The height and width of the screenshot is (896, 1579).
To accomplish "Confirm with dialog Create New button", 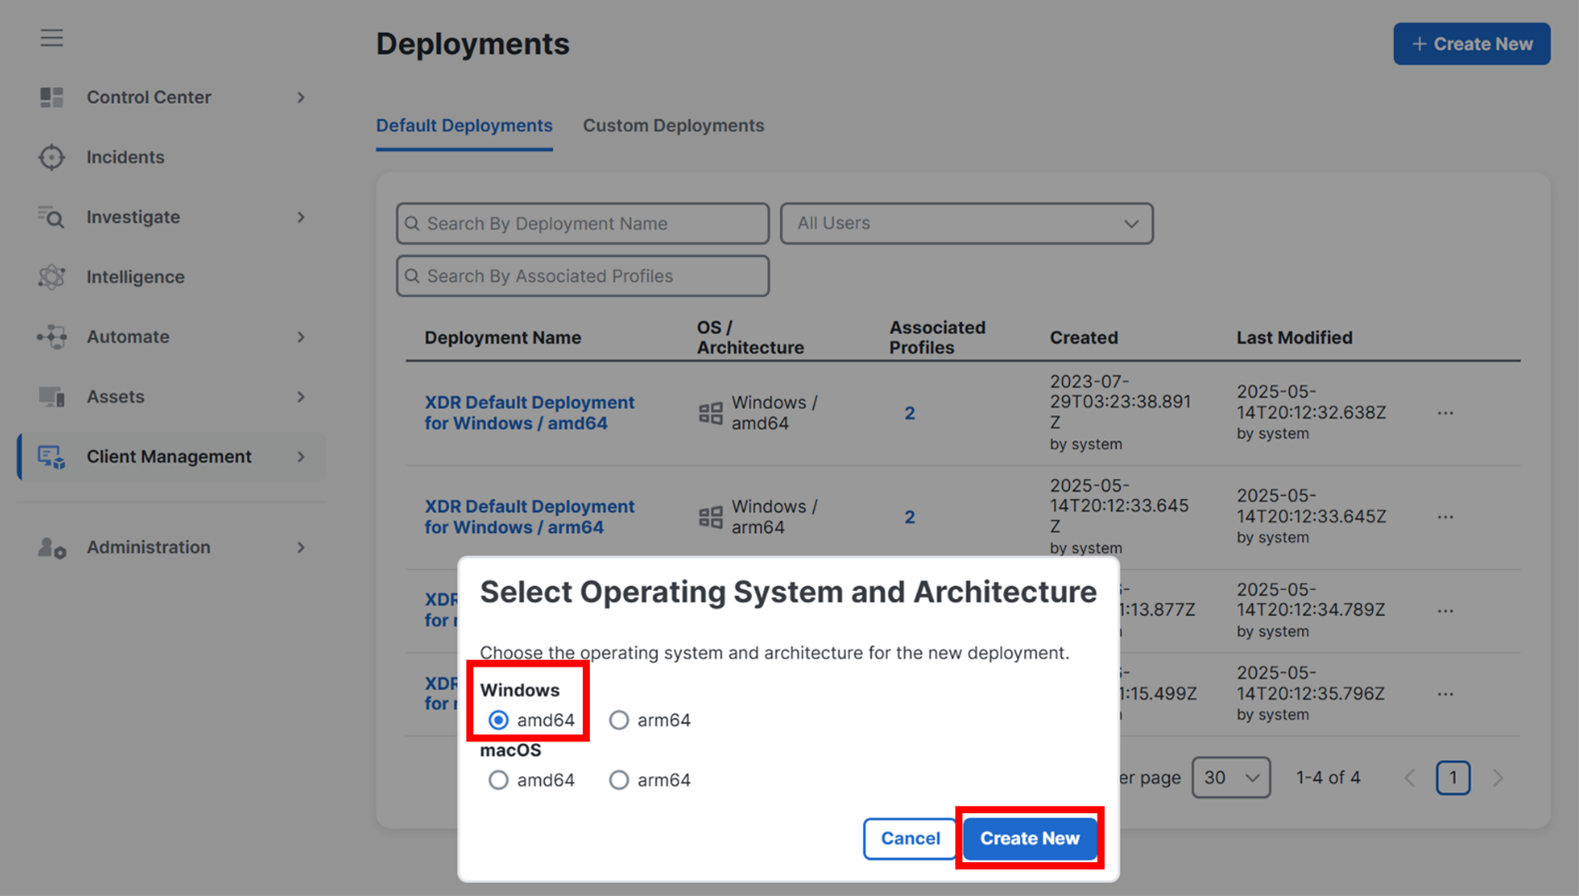I will (x=1029, y=838).
